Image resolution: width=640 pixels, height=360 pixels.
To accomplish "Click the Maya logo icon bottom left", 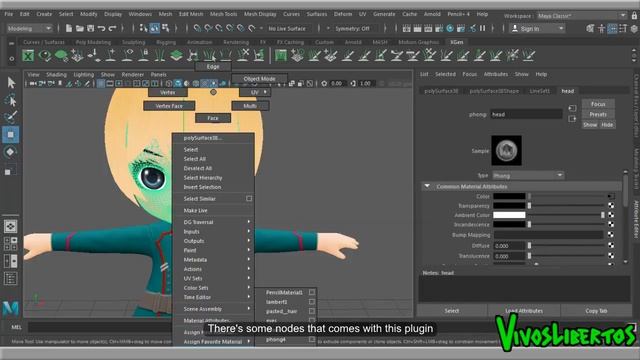I will tap(10, 307).
